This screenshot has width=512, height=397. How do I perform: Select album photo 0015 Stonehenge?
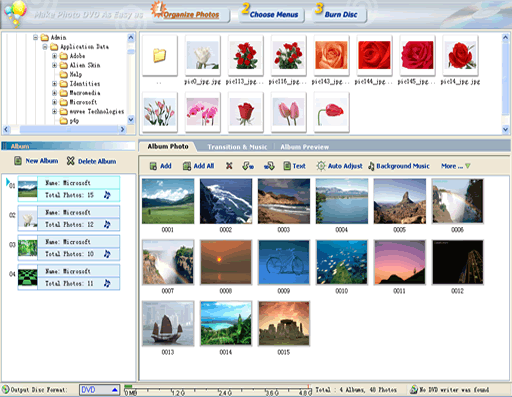[284, 323]
